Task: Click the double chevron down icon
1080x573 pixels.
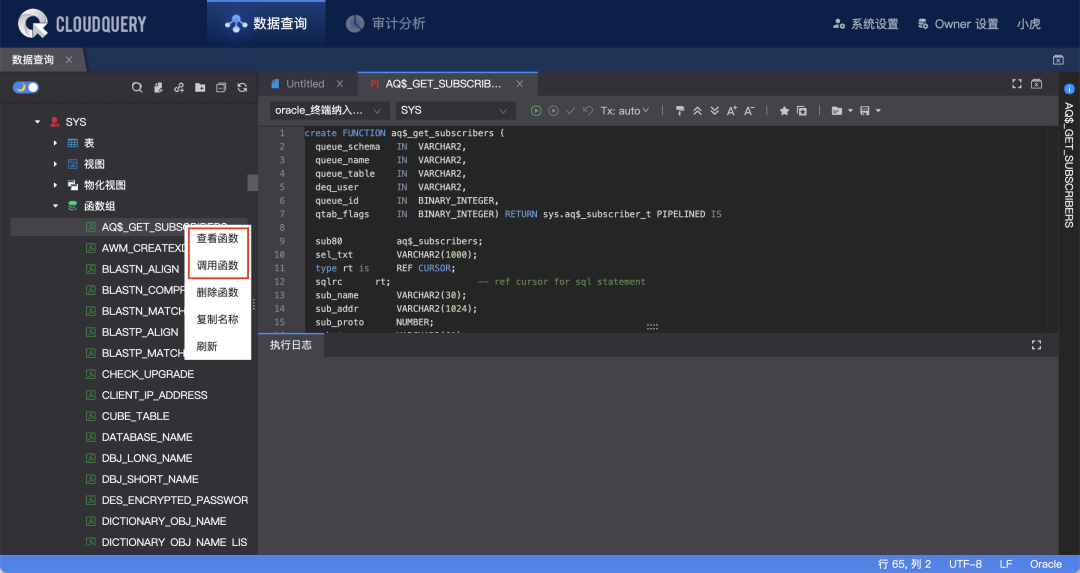Action: pyautogui.click(x=714, y=111)
